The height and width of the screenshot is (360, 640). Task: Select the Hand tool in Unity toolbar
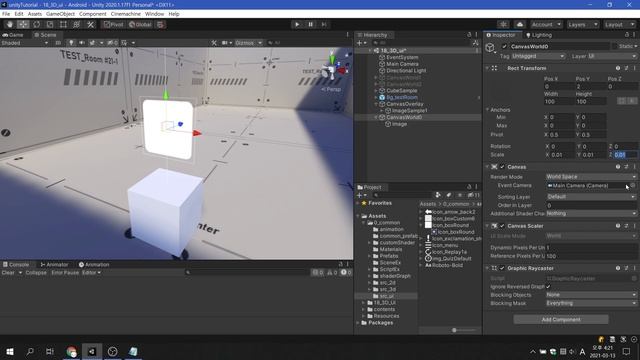point(10,24)
